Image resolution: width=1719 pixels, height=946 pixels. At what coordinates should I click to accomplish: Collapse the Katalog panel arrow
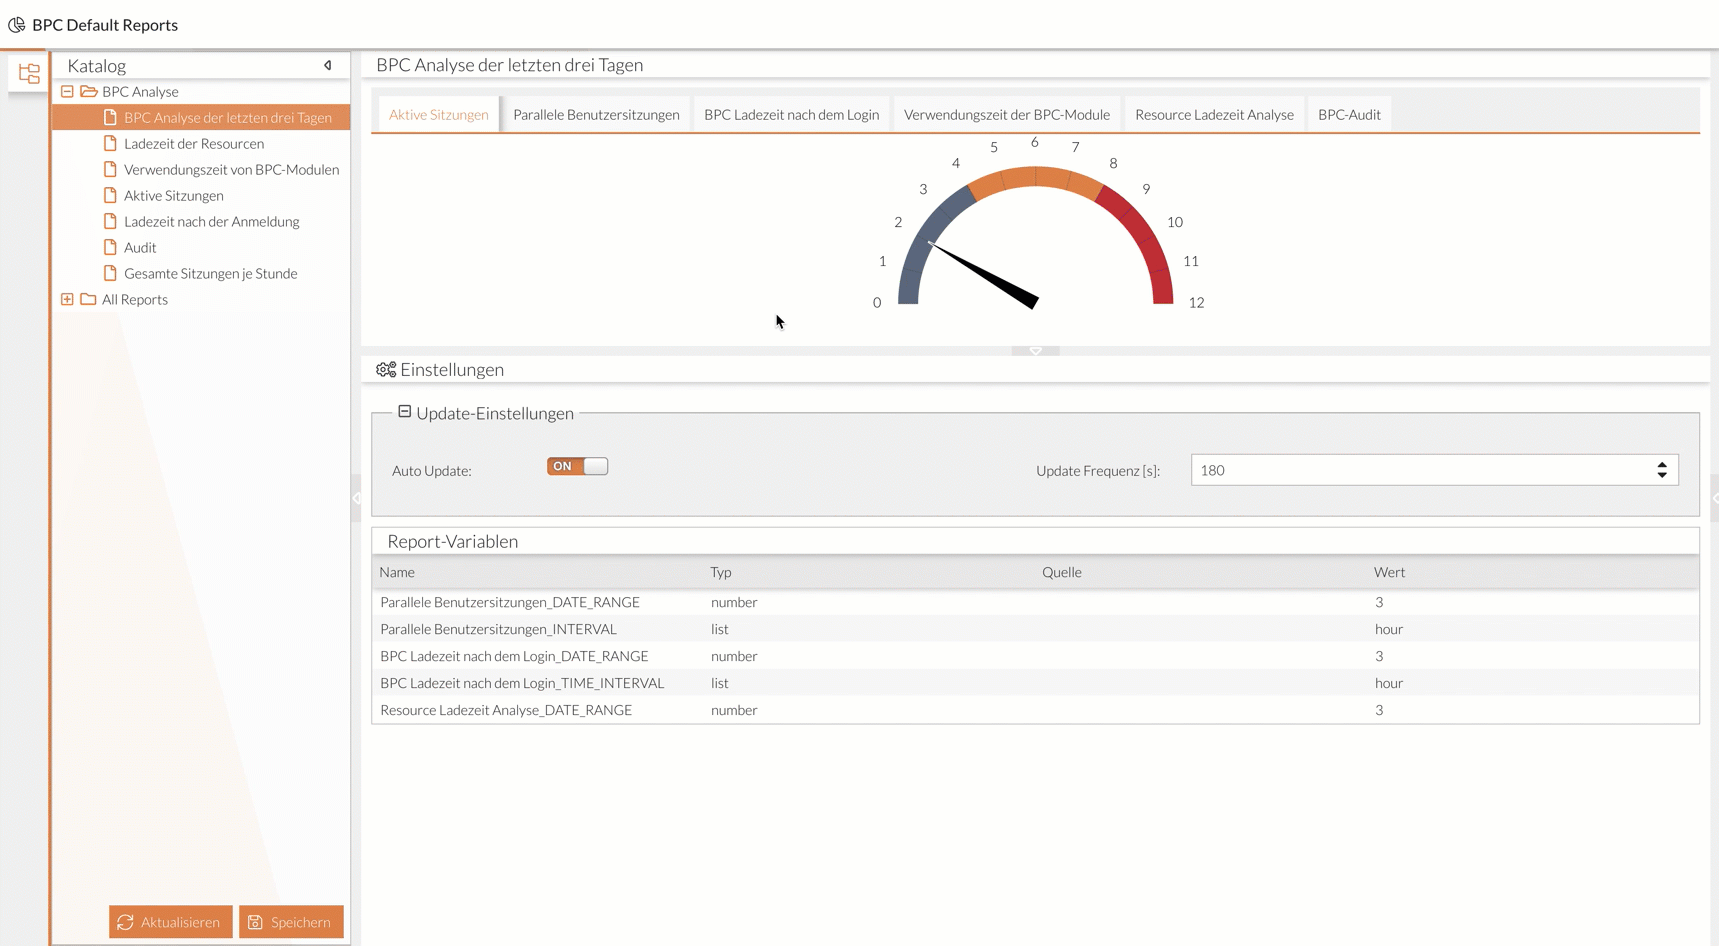328,66
